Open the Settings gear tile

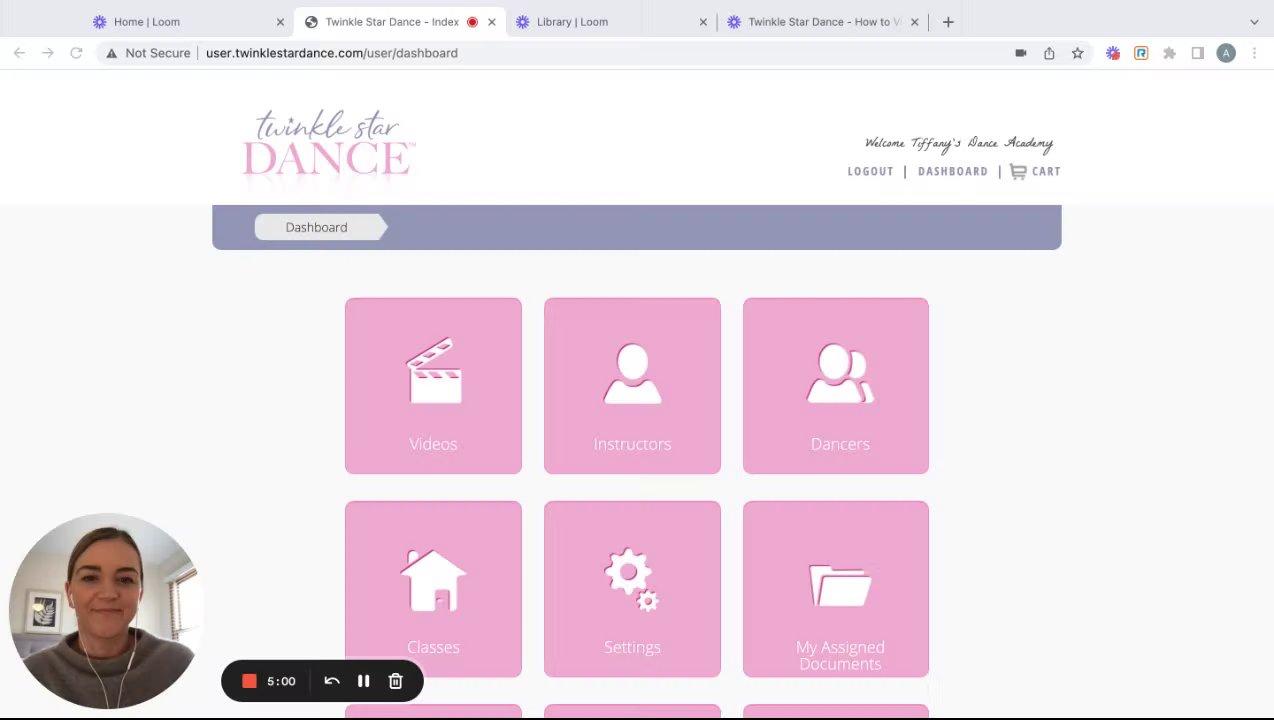click(x=632, y=589)
